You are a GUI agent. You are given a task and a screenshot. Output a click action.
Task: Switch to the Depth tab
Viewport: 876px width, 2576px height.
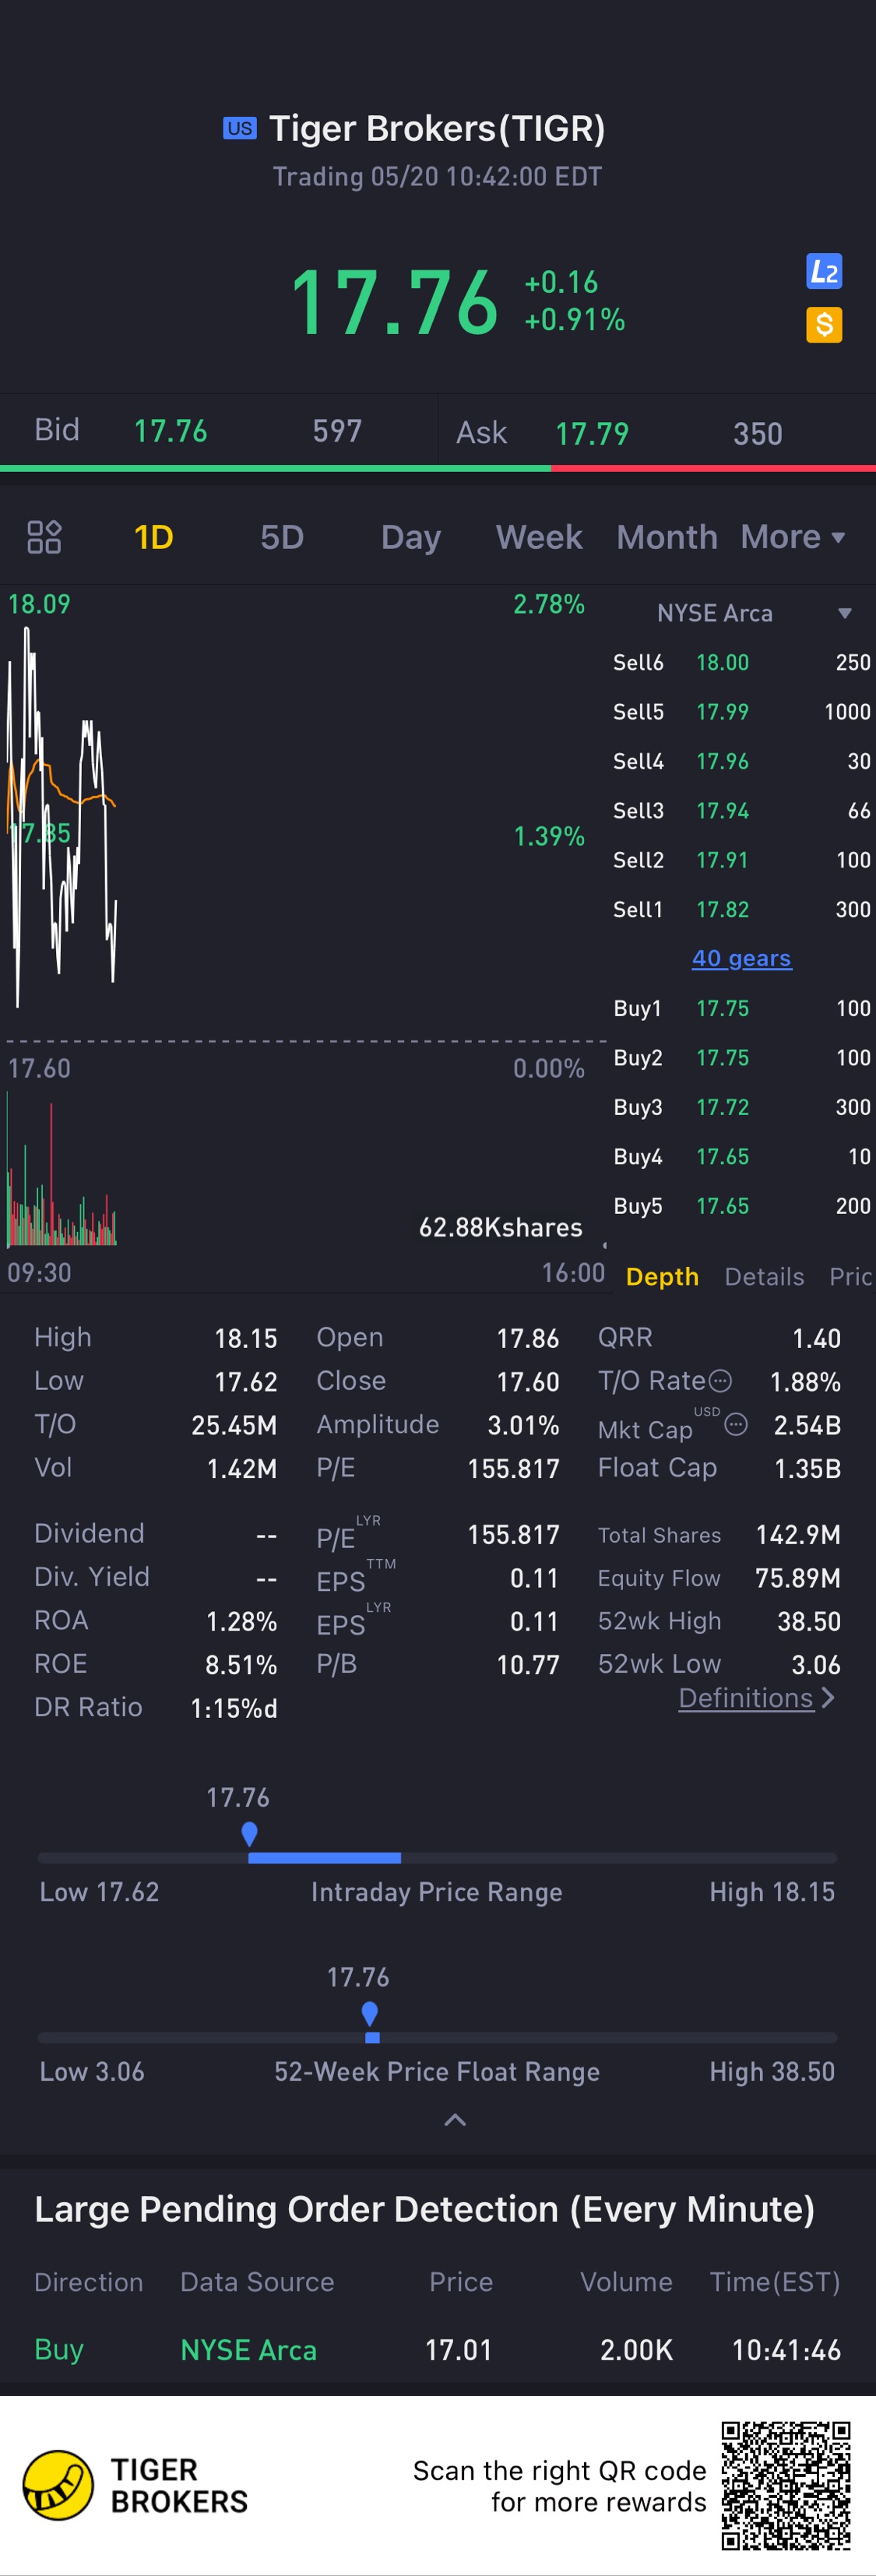662,1276
